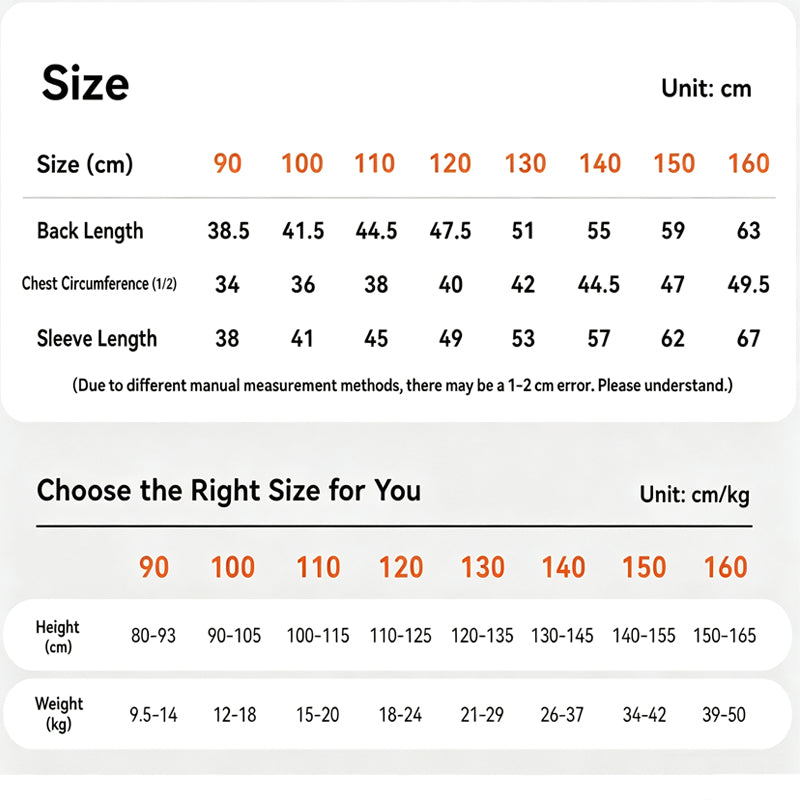Click 'Chest Circumference (1/2)' row label
Image resolution: width=800 pixels, height=800 pixels.
coord(99,283)
